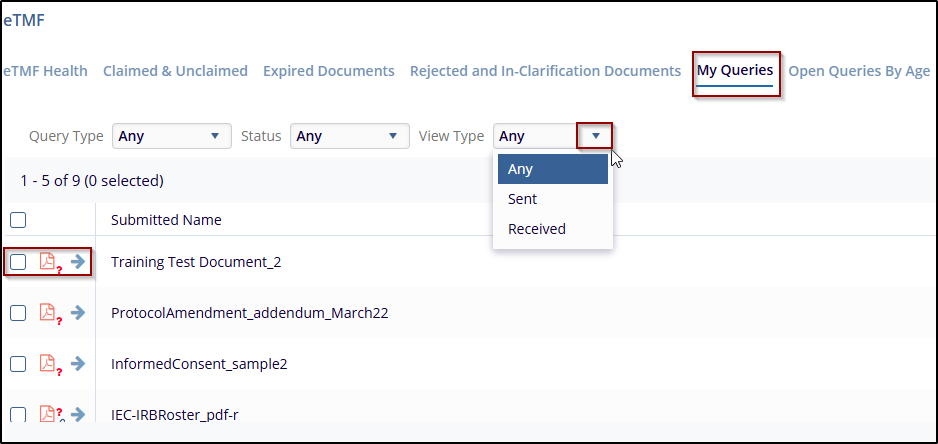Screen dimensions: 938x444
Task: Toggle the select-all checkbox in header
Action: (18, 220)
